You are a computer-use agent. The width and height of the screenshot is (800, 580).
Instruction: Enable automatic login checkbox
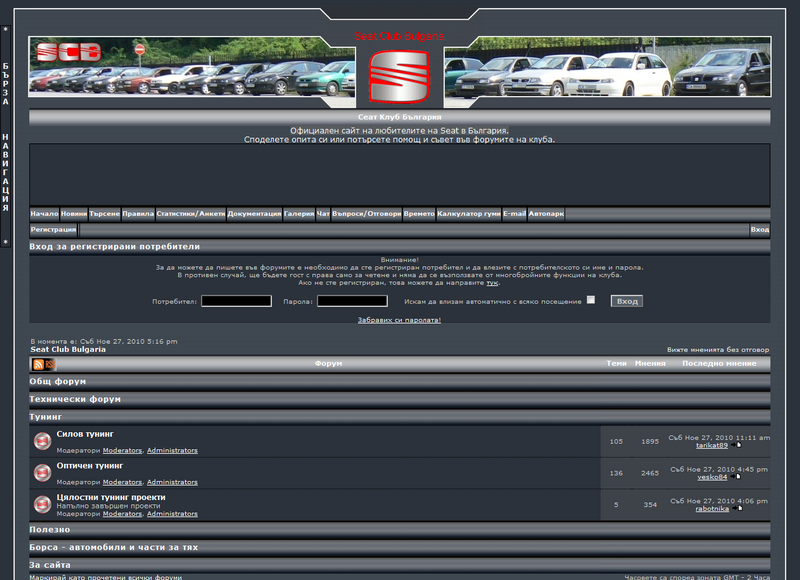click(x=591, y=300)
